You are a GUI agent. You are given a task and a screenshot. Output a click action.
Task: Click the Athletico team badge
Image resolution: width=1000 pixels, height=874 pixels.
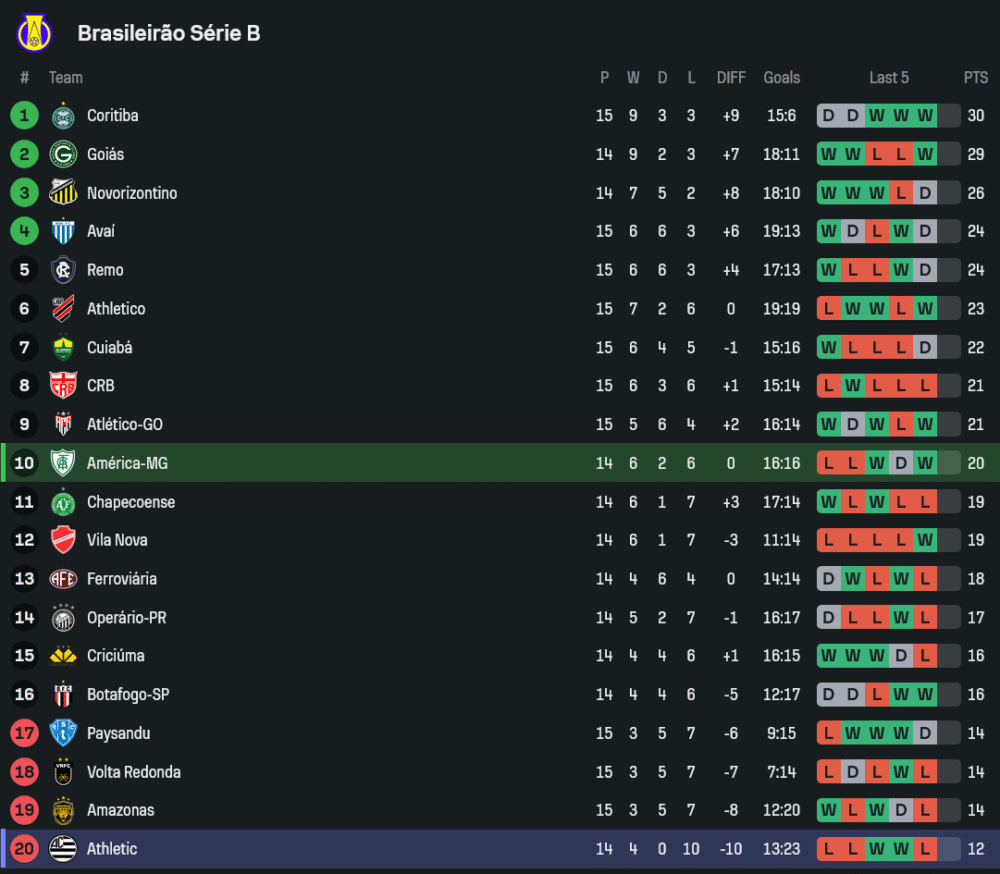[63, 309]
